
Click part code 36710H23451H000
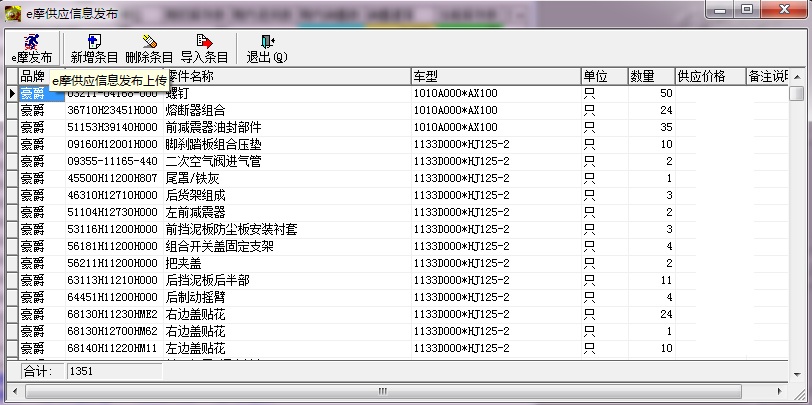(x=112, y=110)
